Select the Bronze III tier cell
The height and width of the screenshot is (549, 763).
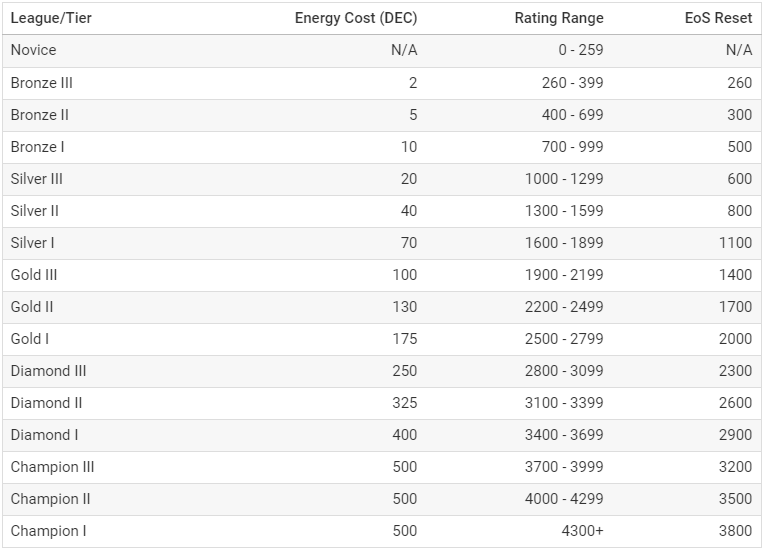tap(42, 83)
